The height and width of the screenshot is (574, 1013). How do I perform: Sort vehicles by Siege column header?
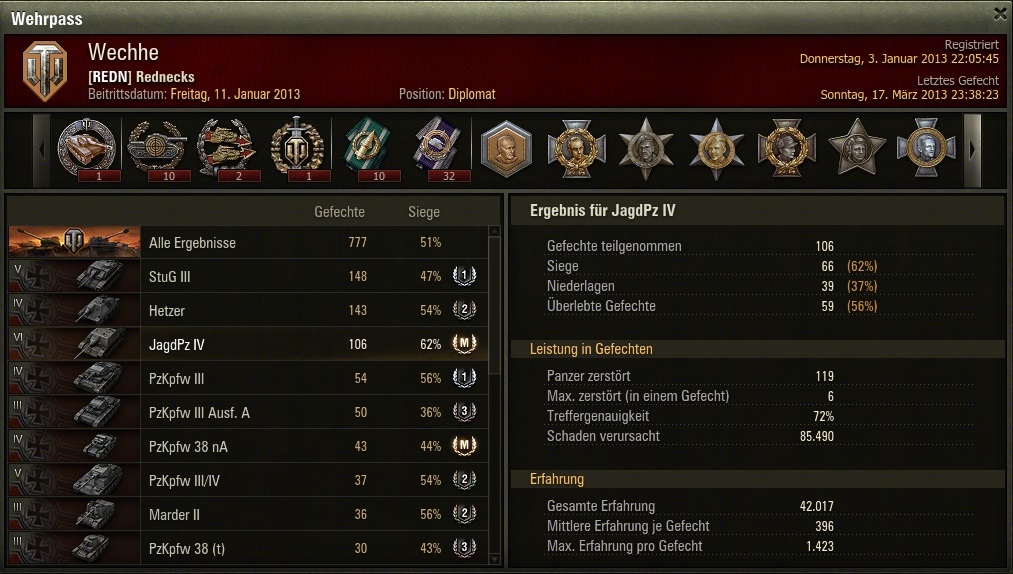coord(424,212)
